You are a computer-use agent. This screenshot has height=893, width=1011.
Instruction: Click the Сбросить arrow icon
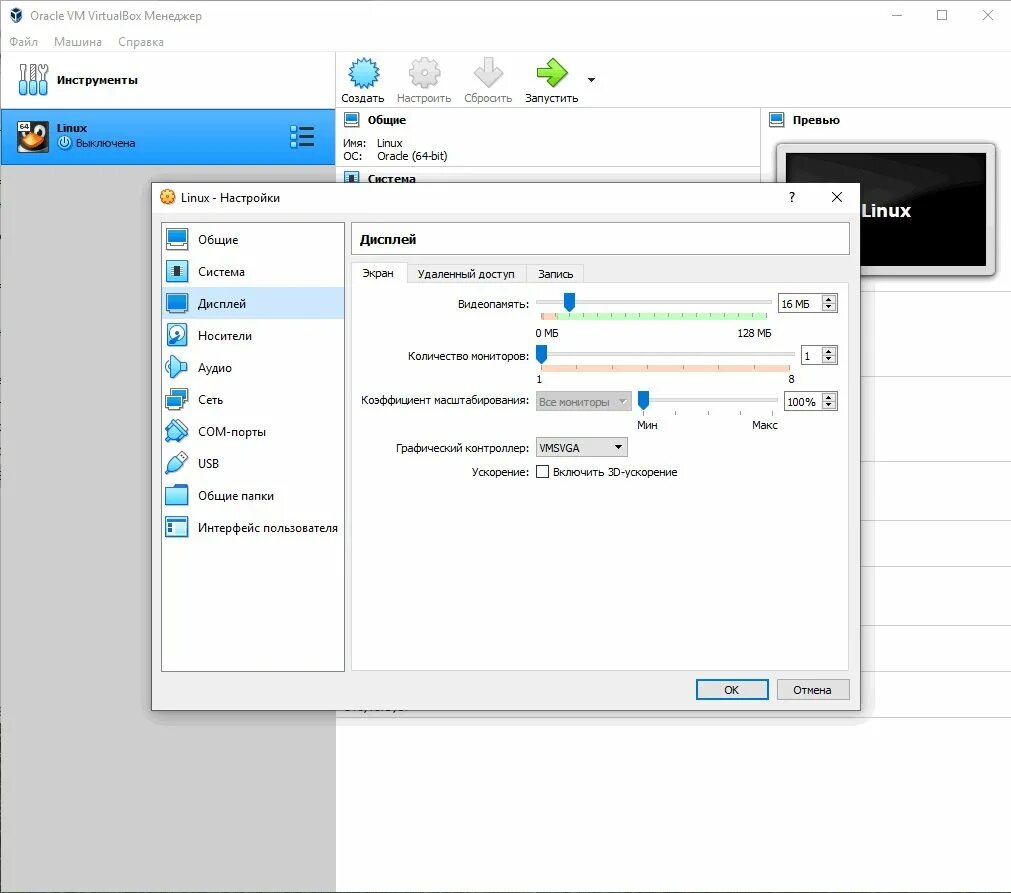coord(488,73)
